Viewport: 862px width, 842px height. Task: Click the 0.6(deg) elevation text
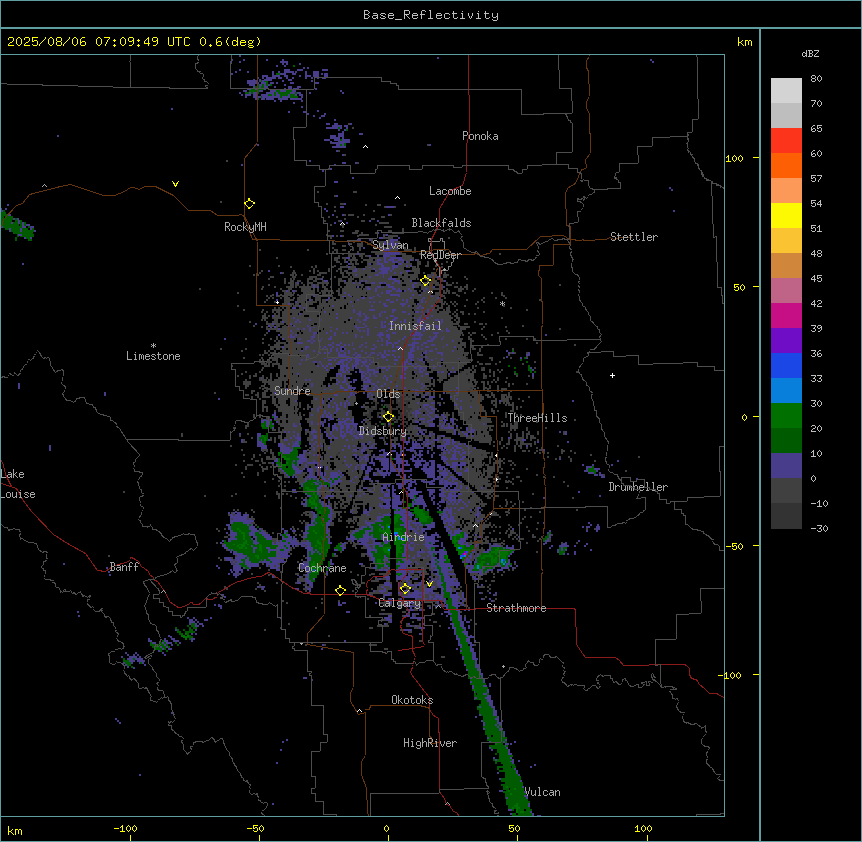(x=230, y=42)
